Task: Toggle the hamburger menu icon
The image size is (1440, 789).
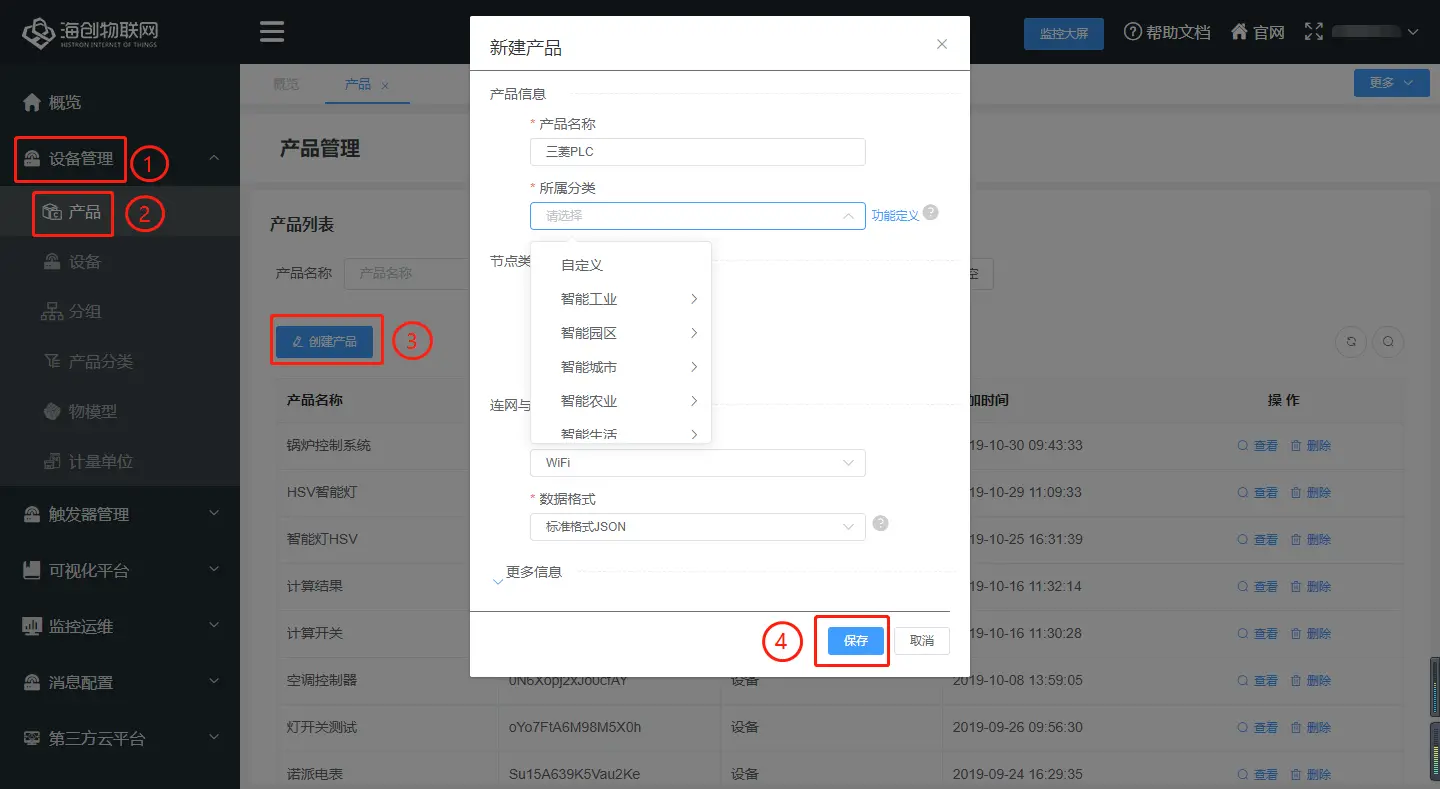Action: coord(272,32)
